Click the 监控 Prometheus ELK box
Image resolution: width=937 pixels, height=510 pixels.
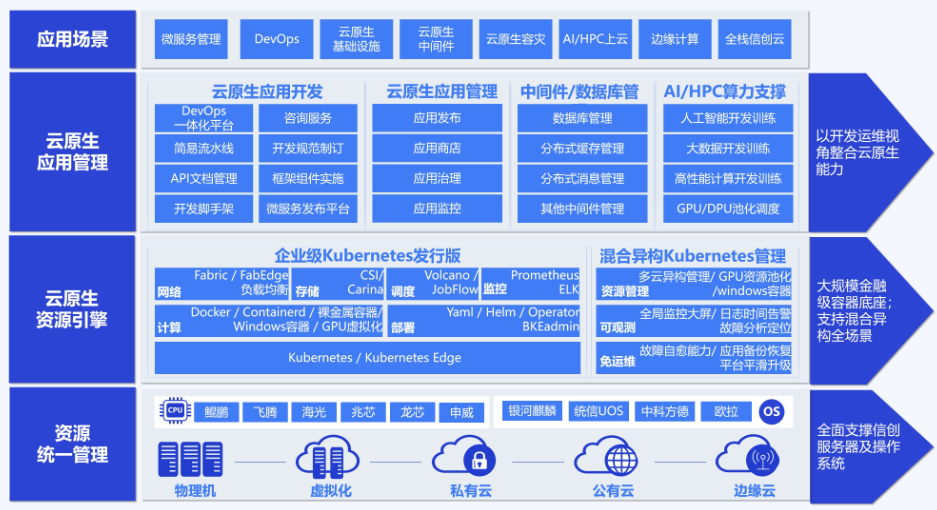pyautogui.click(x=531, y=284)
